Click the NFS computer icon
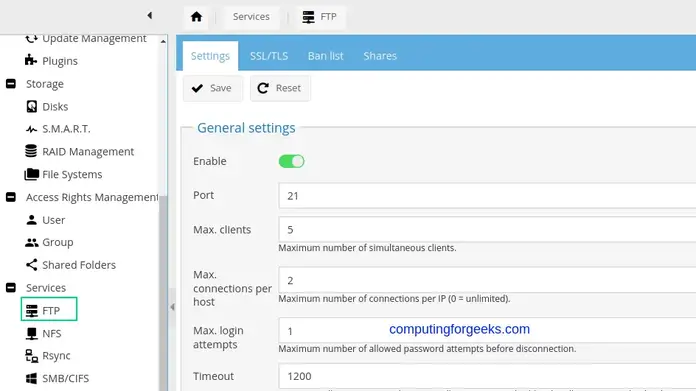Screen dimensions: 696x391 click(x=32, y=333)
